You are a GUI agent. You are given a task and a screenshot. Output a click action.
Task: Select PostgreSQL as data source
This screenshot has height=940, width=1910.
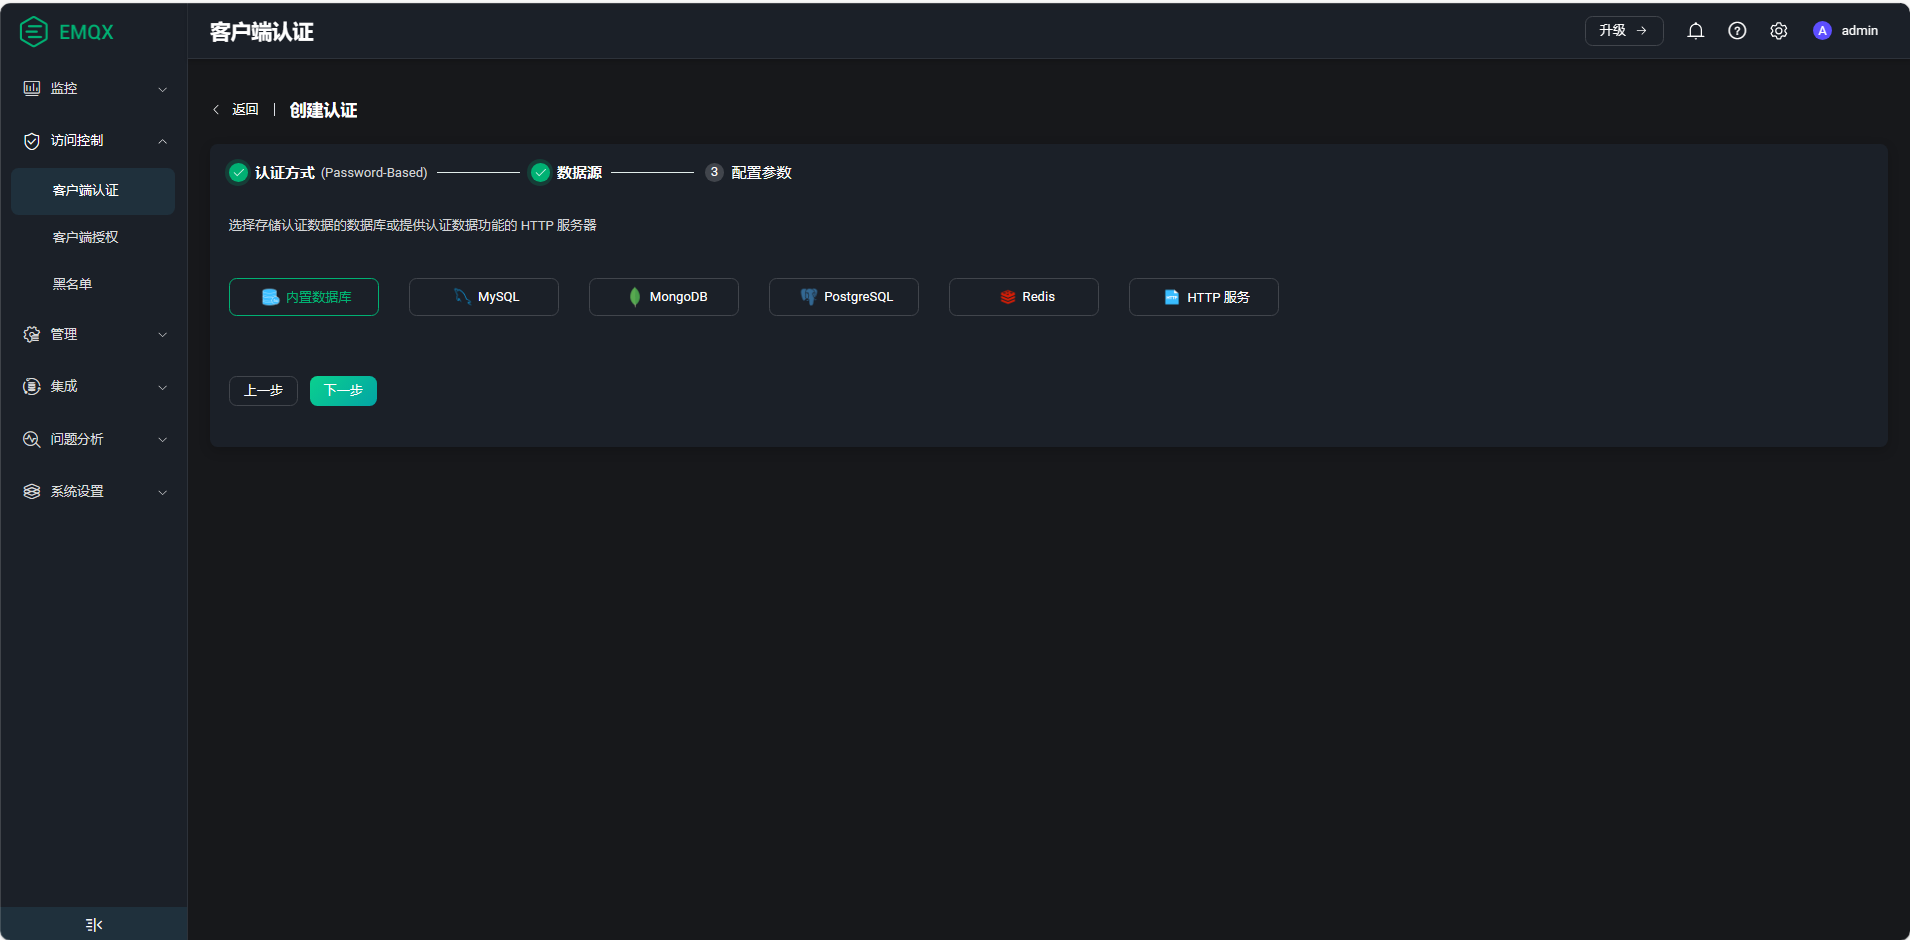click(844, 297)
